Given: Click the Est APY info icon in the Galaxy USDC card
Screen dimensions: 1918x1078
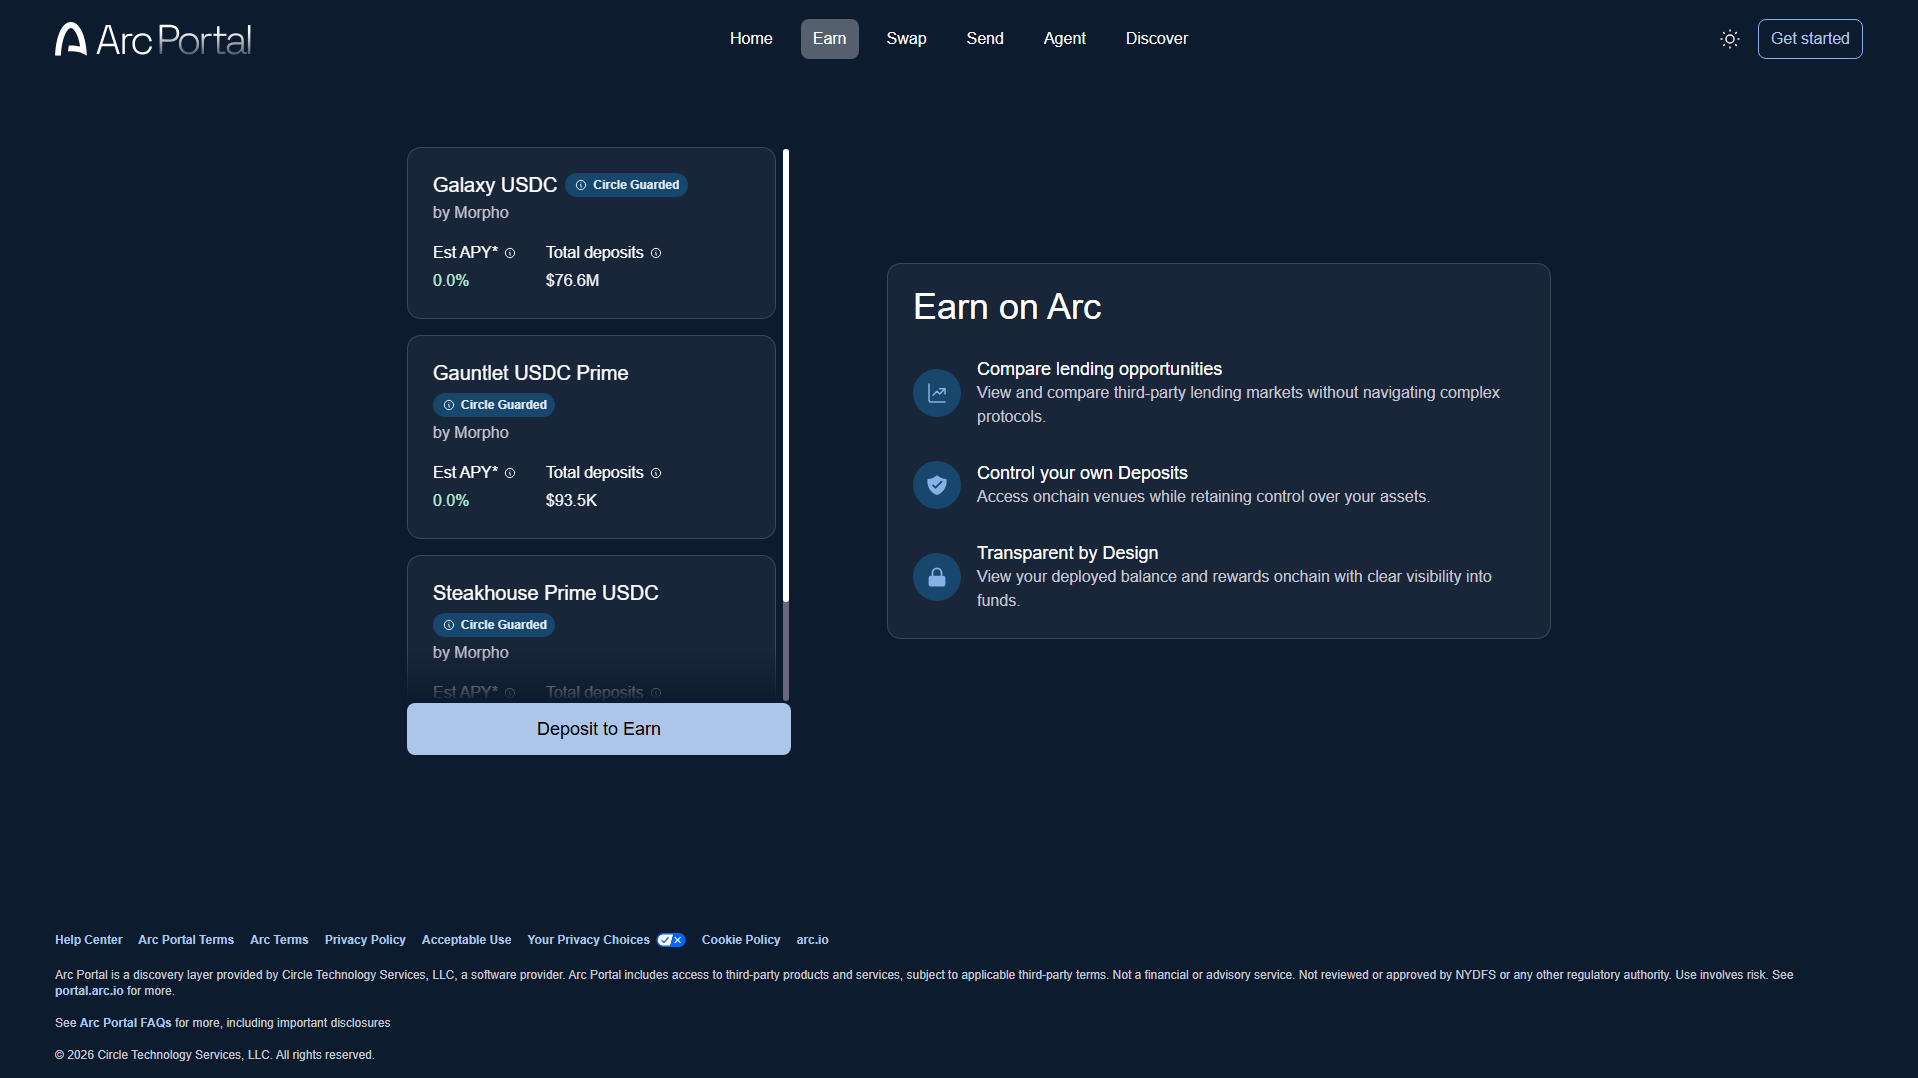Looking at the screenshot, I should [x=510, y=253].
